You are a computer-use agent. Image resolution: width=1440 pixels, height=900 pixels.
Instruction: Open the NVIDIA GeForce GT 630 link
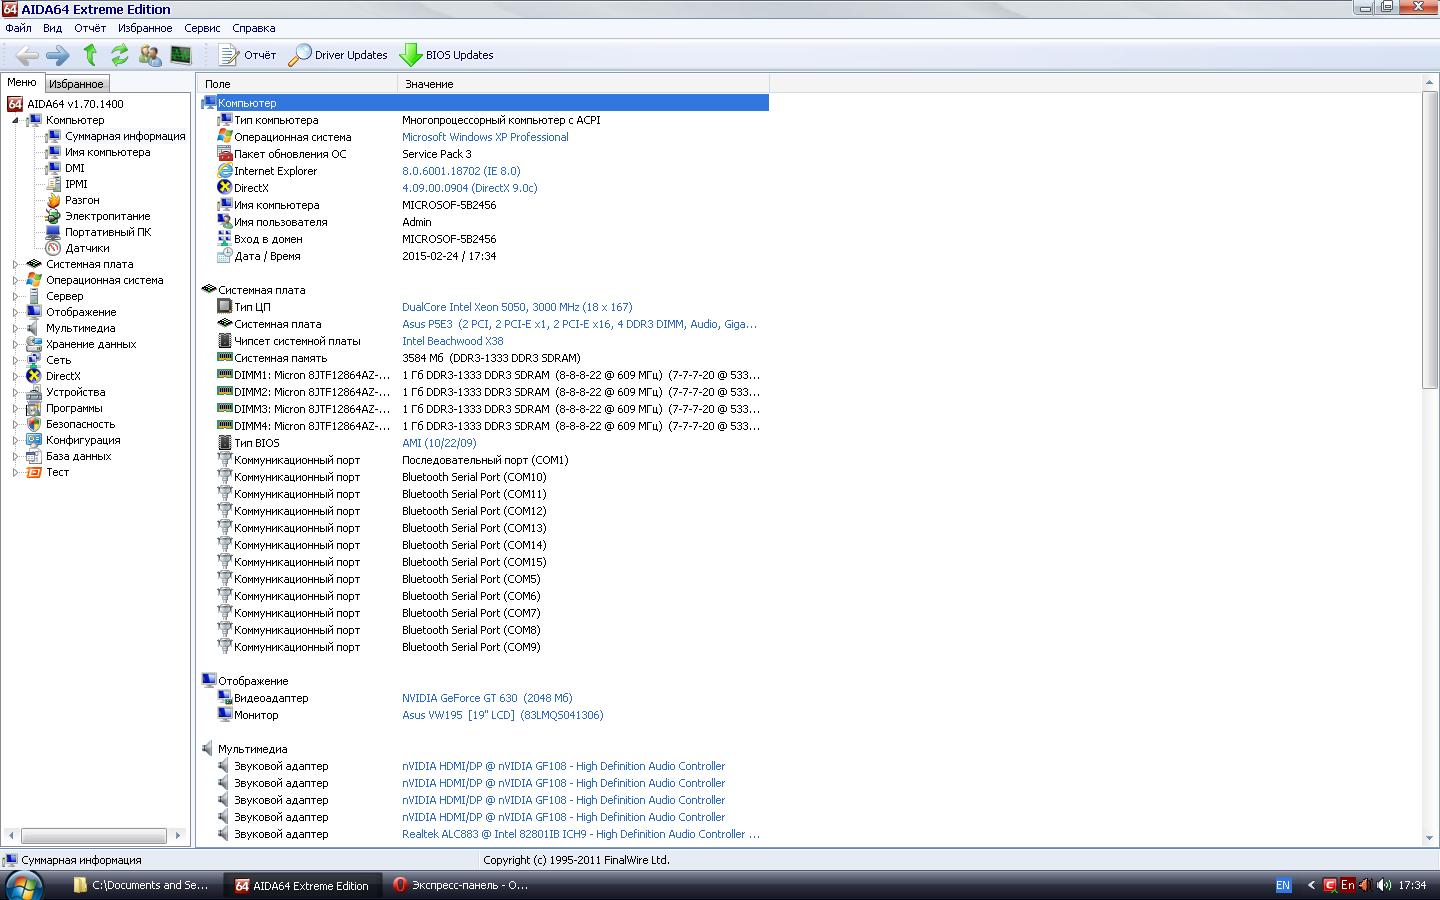click(487, 698)
